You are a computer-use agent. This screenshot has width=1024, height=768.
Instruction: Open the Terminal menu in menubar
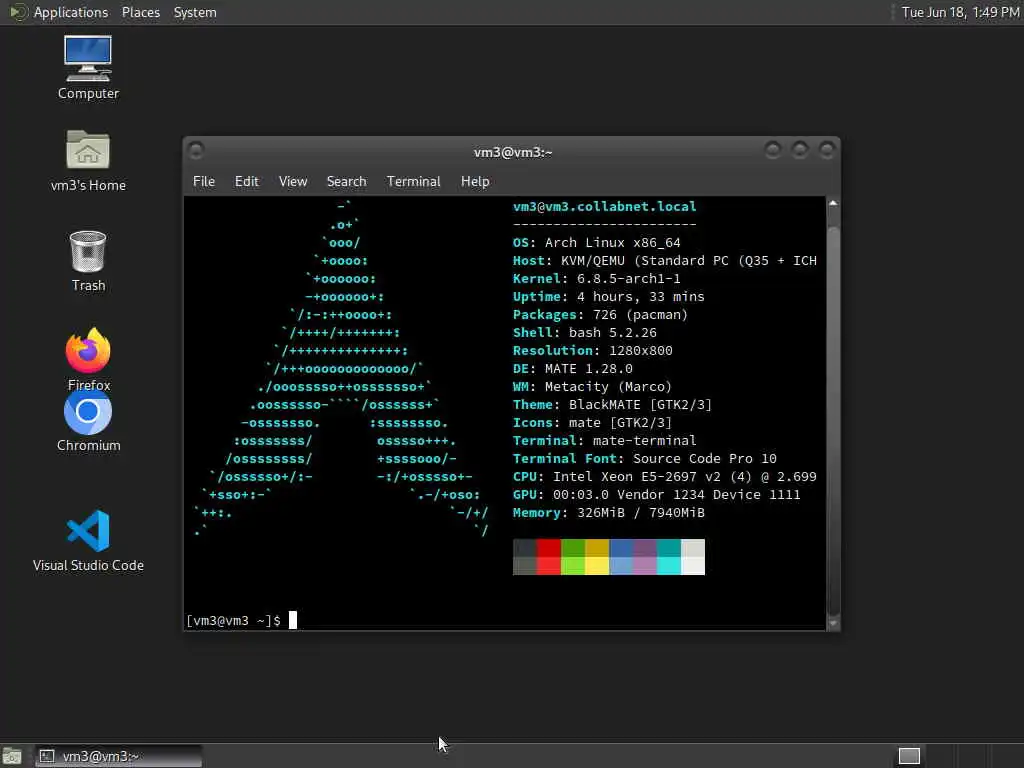(x=413, y=182)
